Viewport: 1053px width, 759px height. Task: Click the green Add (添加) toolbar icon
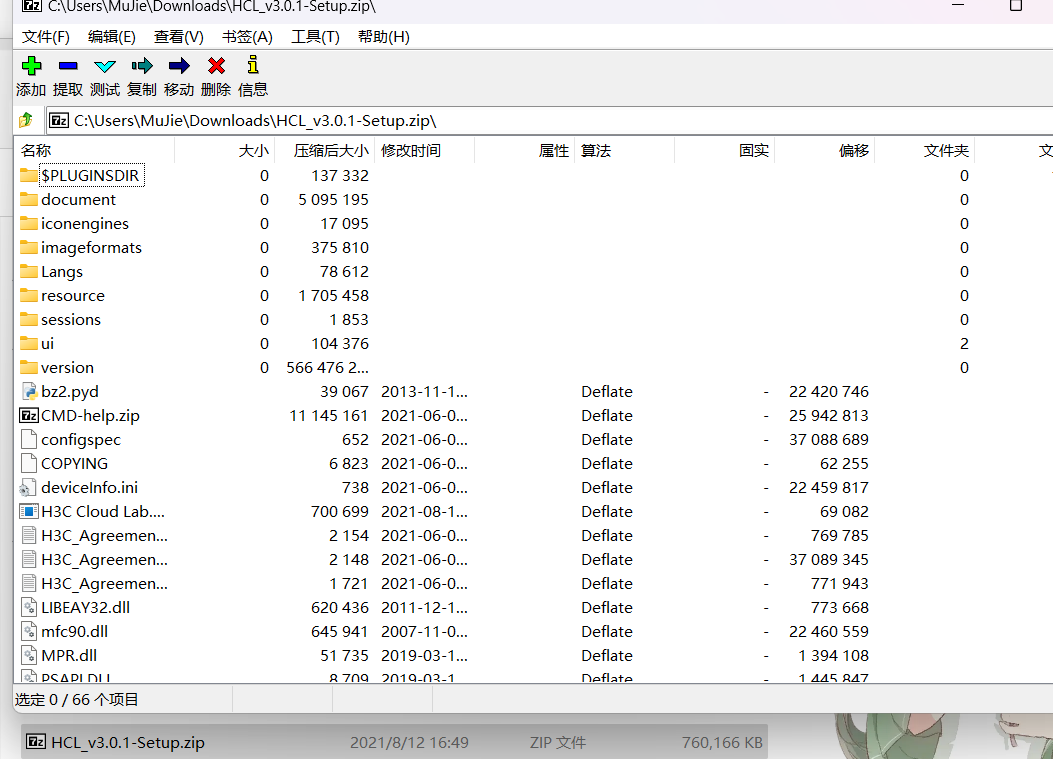click(32, 66)
